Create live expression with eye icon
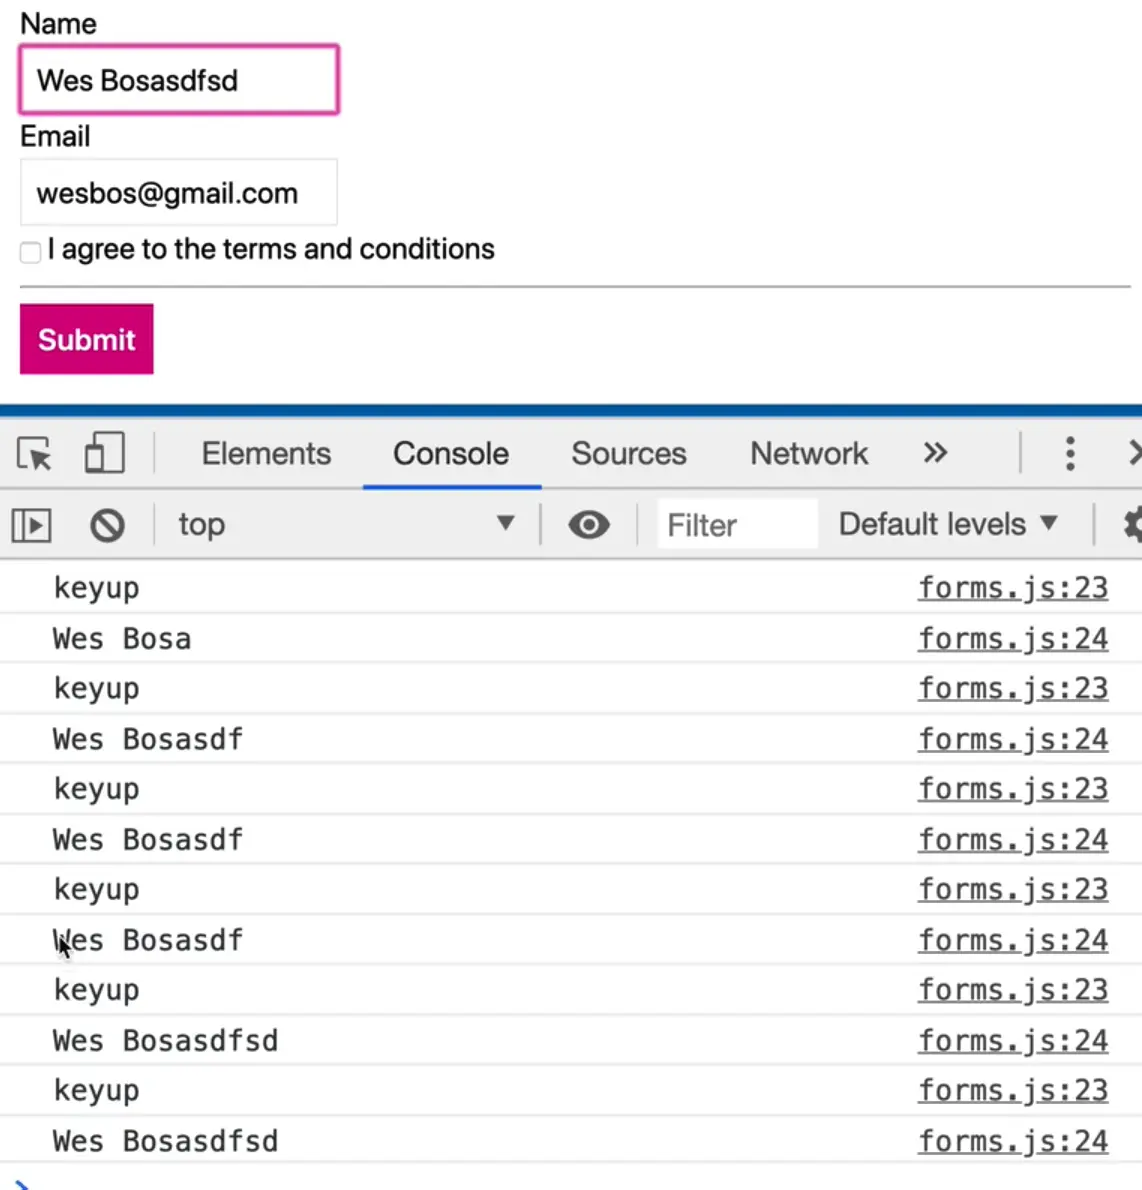Viewport: 1142px width, 1190px height. pyautogui.click(x=589, y=525)
